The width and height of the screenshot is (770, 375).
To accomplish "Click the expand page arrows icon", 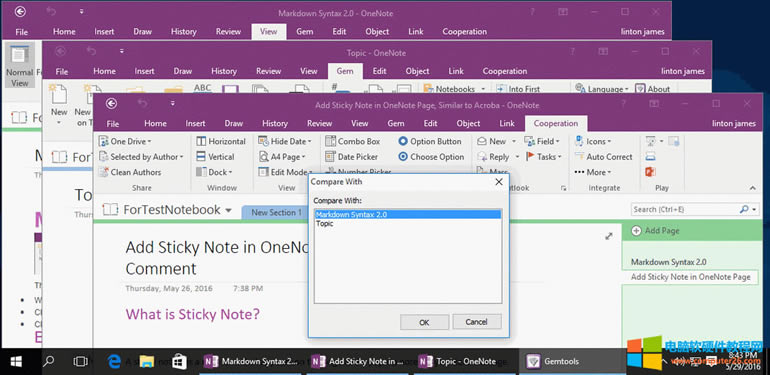I will [609, 236].
